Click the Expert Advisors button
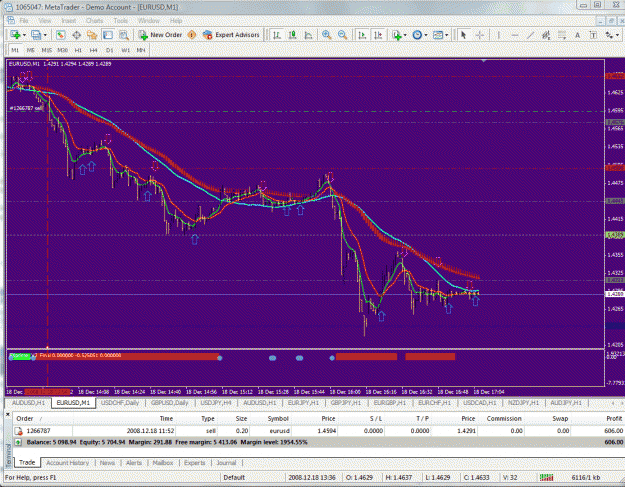The width and height of the screenshot is (625, 487). (231, 35)
